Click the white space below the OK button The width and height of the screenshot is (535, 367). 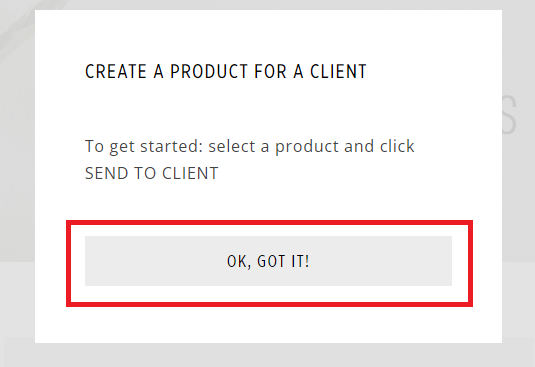[268, 325]
